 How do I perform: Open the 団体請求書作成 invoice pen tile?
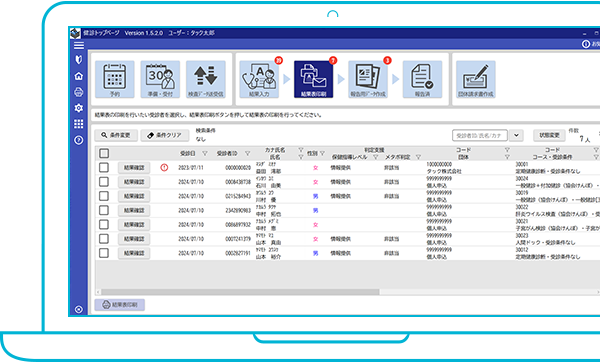click(476, 79)
